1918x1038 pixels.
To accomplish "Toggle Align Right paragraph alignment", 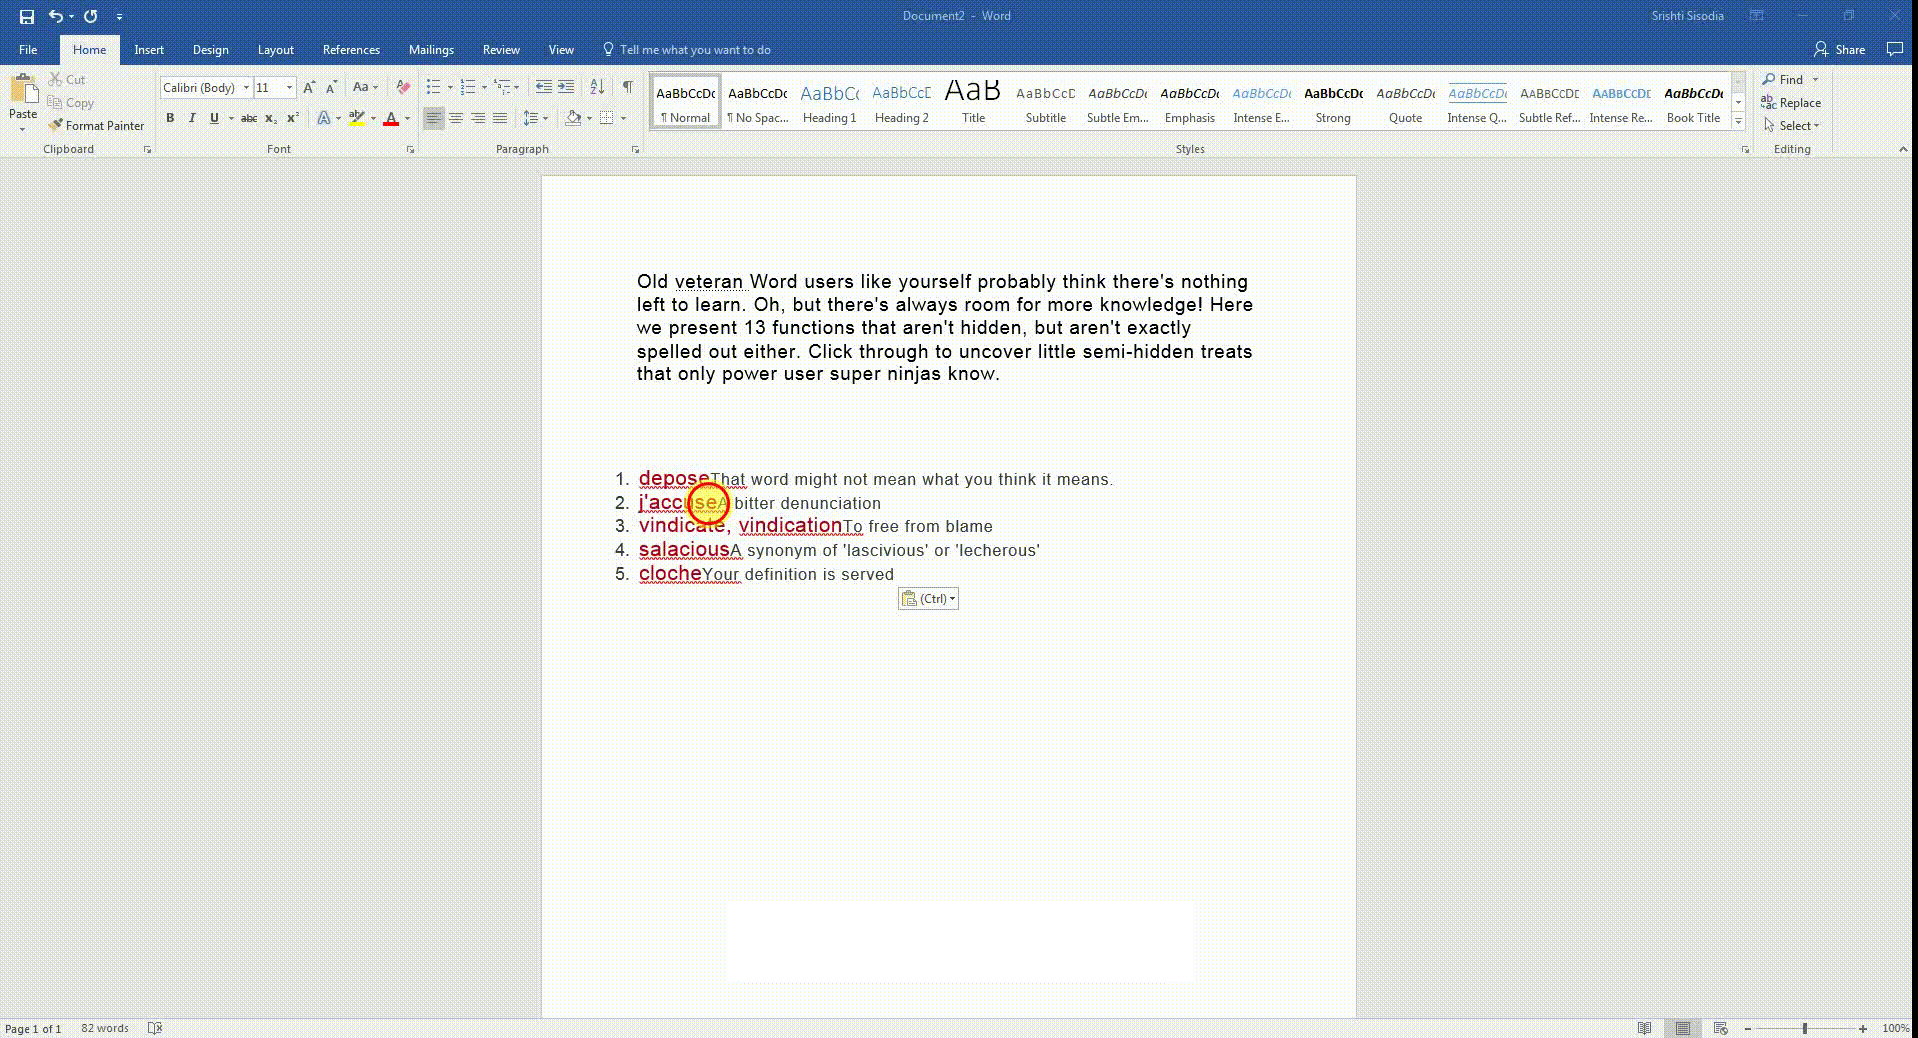I will [x=478, y=118].
